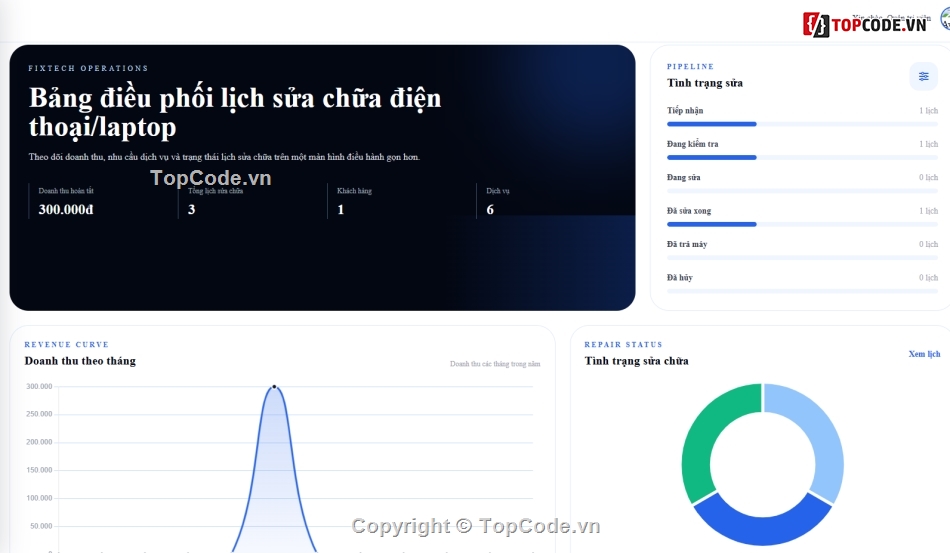
Task: Click the "Đã trả máy" status label
Action: point(687,243)
